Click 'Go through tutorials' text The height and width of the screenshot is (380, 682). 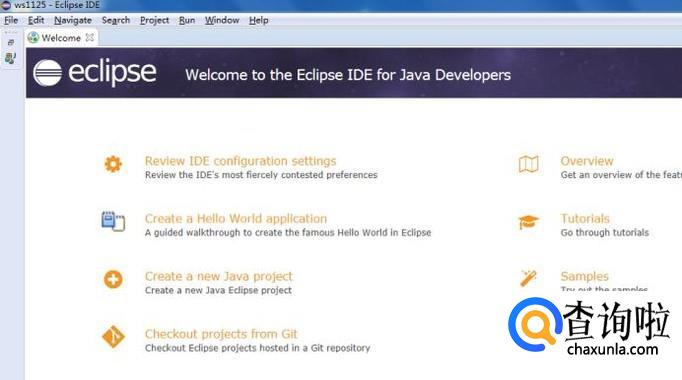(x=605, y=233)
